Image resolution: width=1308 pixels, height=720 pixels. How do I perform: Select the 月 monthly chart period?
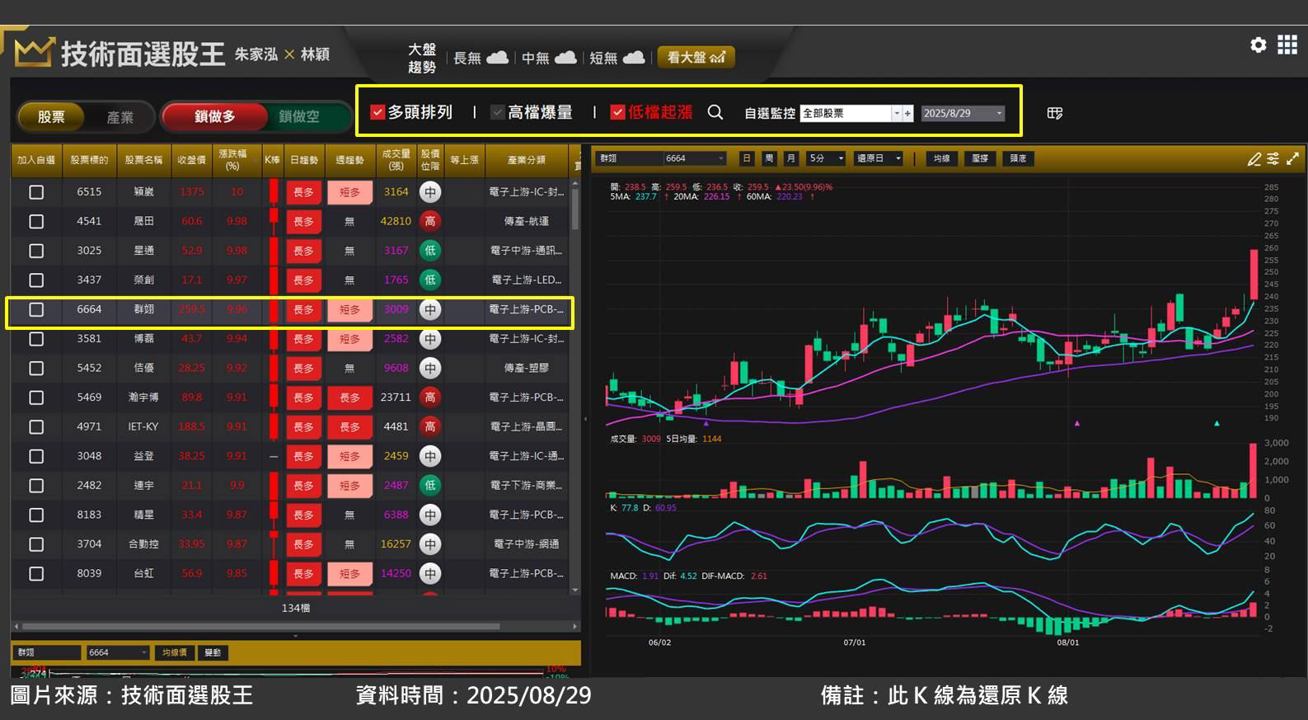point(790,158)
